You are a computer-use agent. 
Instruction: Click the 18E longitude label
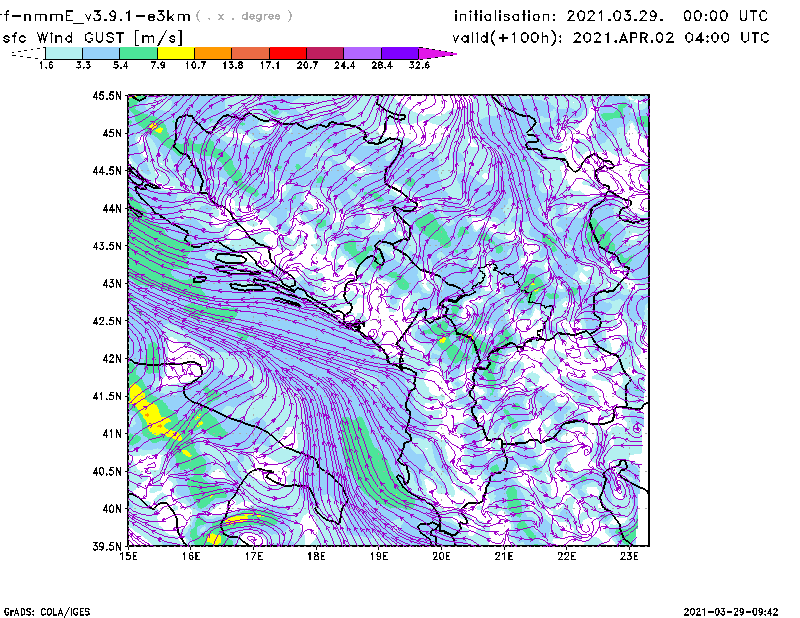316,556
